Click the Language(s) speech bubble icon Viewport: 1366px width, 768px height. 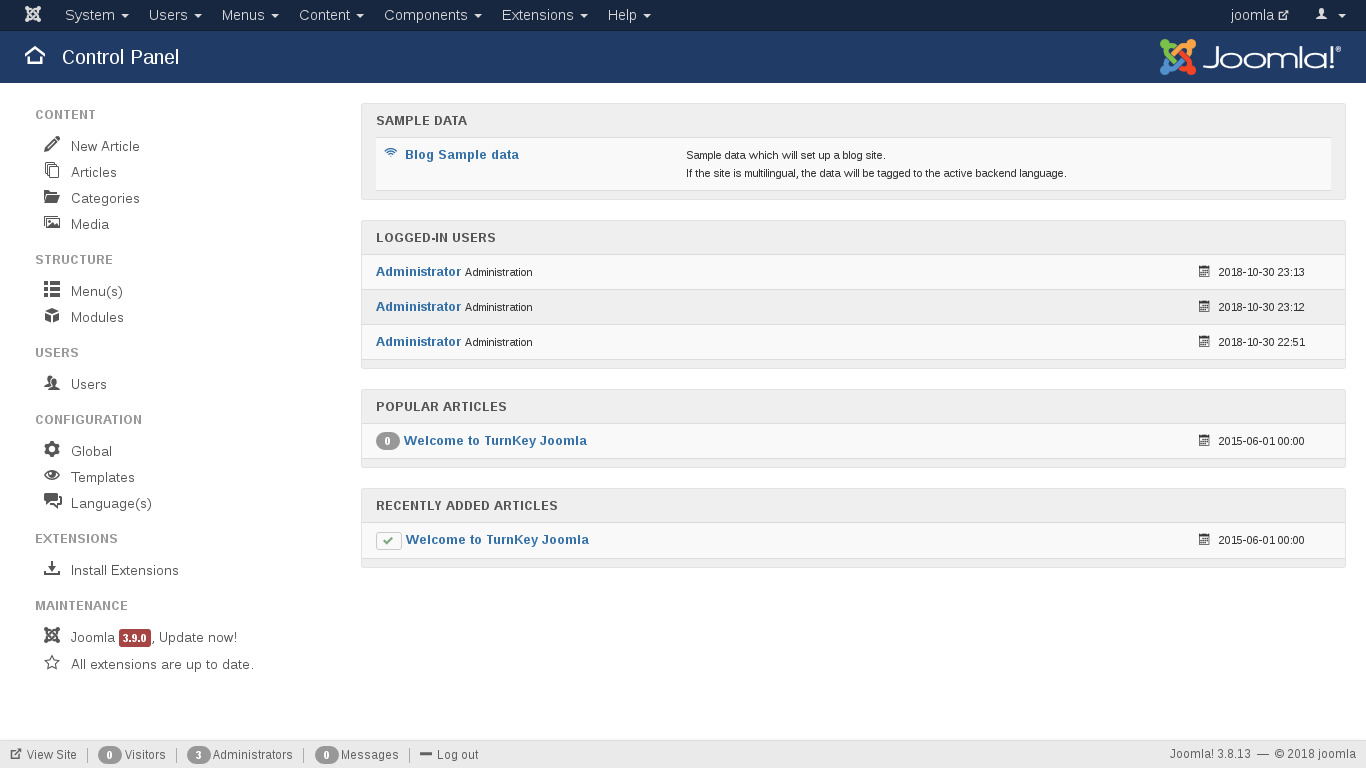tap(52, 502)
